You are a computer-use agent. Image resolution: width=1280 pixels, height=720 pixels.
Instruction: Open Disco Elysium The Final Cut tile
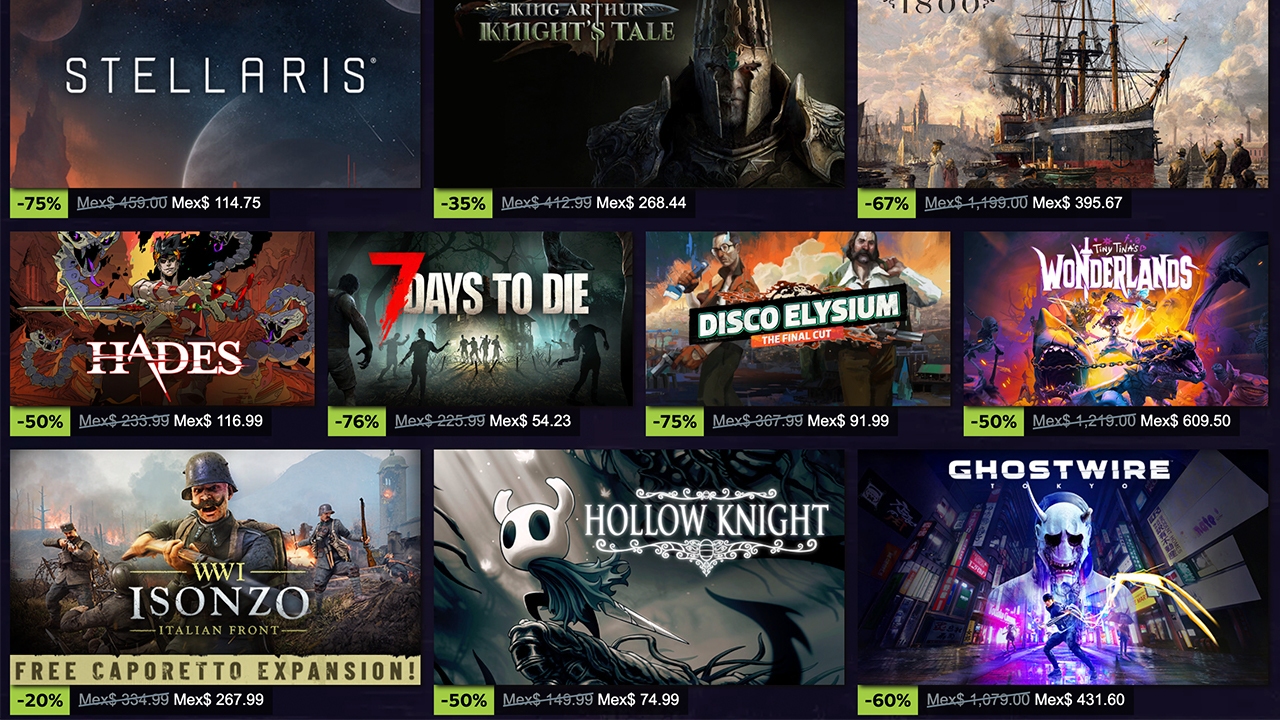click(798, 318)
